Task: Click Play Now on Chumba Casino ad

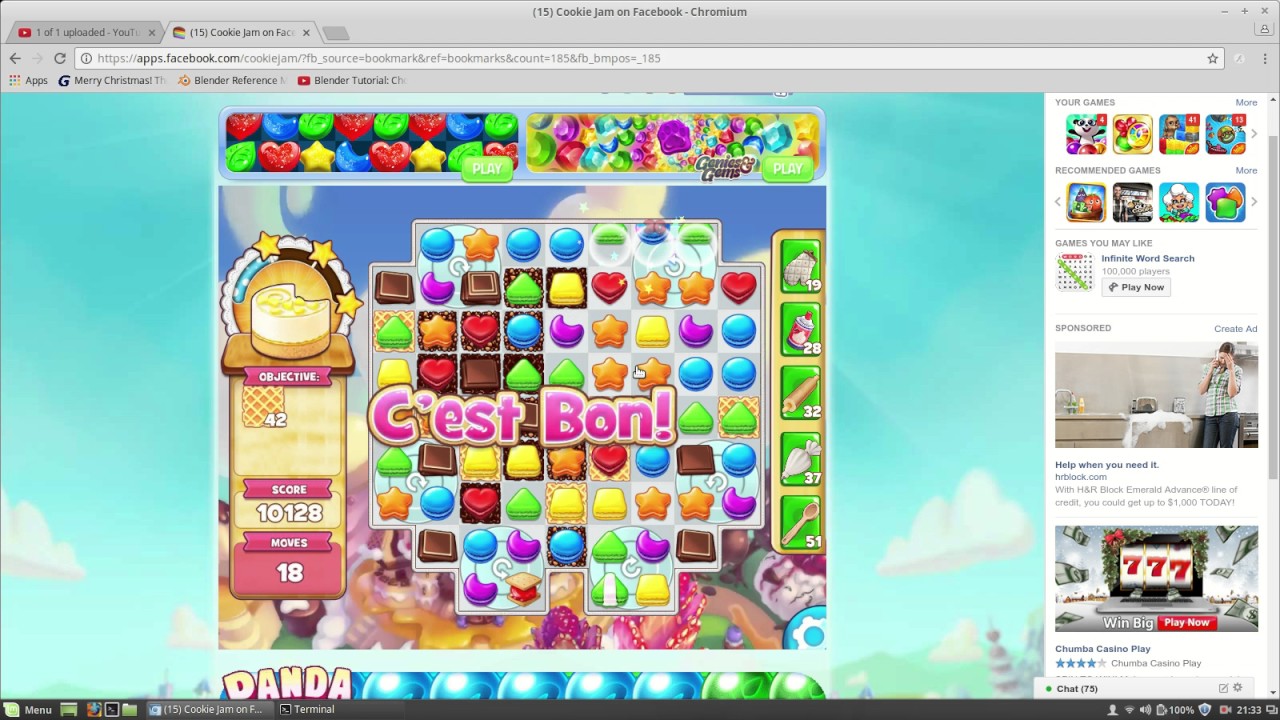Action: pos(1186,622)
